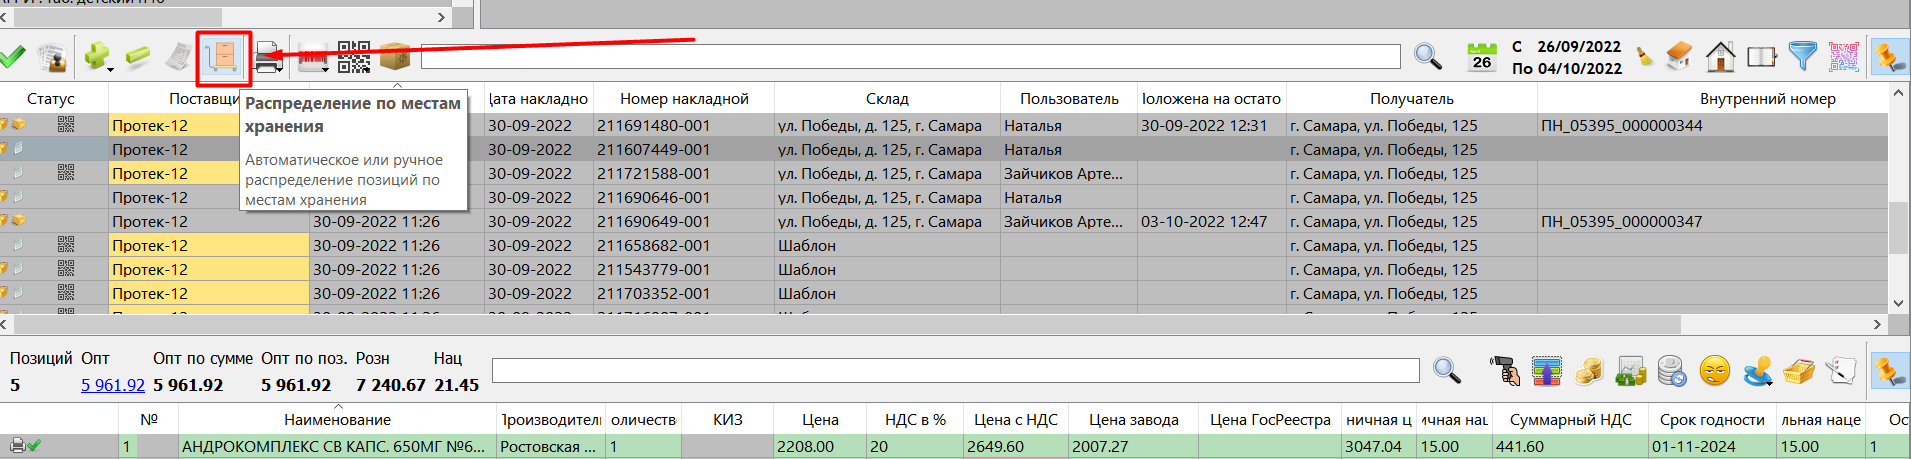Open the calendar icon showing 26

(1481, 57)
